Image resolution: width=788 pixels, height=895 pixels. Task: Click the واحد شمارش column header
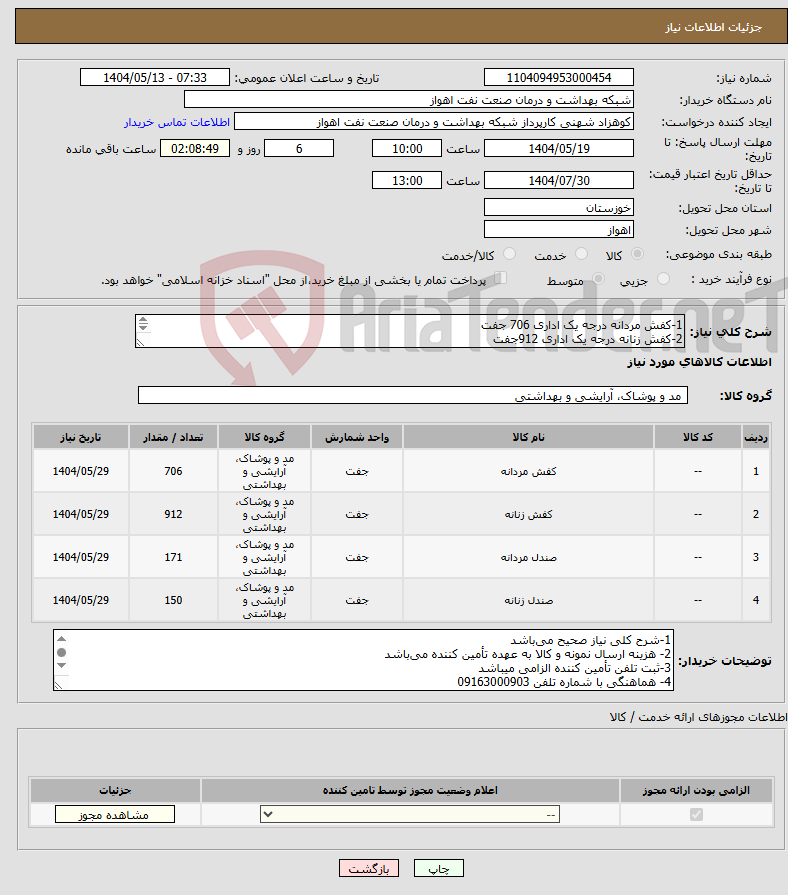point(357,437)
